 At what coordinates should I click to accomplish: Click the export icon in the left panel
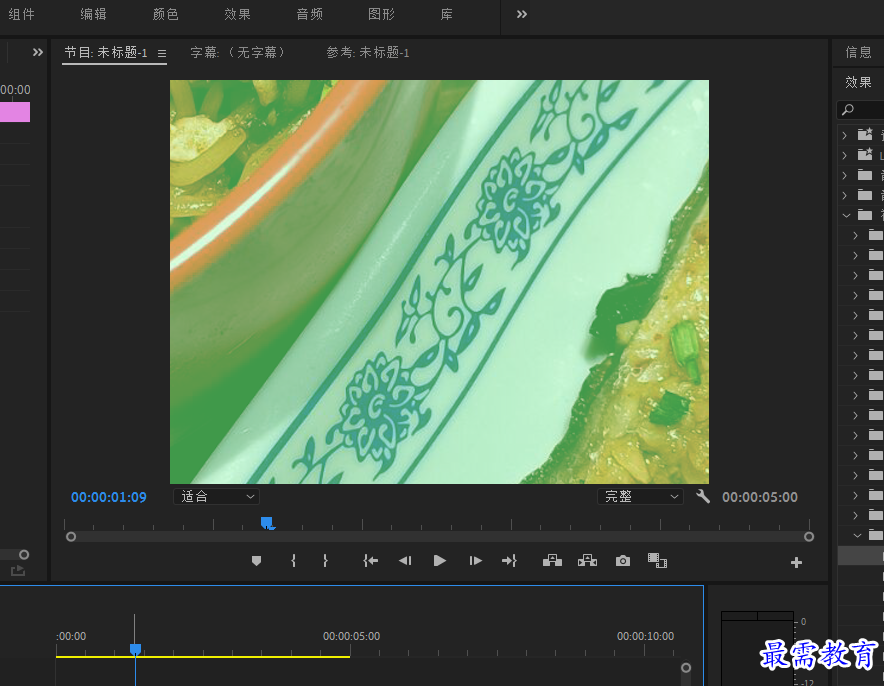[x=18, y=571]
